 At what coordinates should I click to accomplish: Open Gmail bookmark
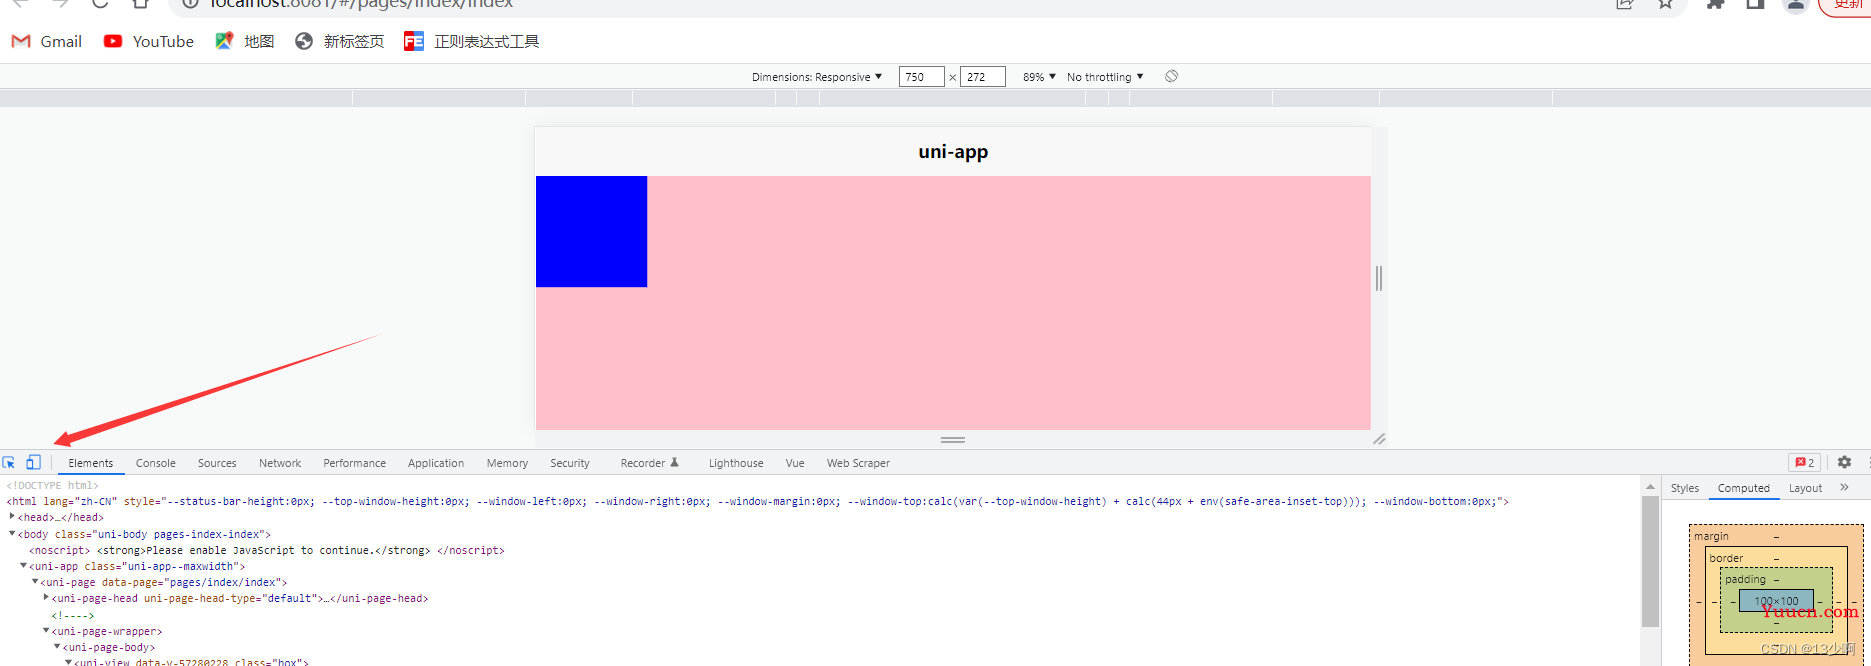click(x=47, y=41)
